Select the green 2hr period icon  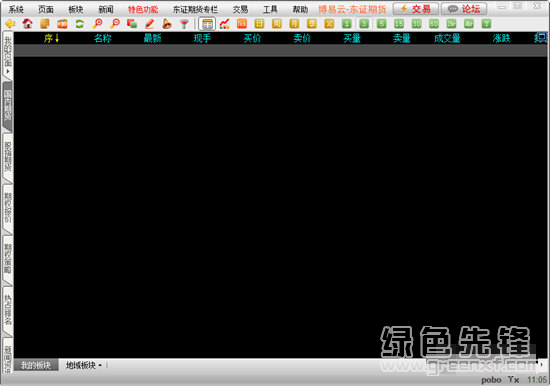pos(451,24)
